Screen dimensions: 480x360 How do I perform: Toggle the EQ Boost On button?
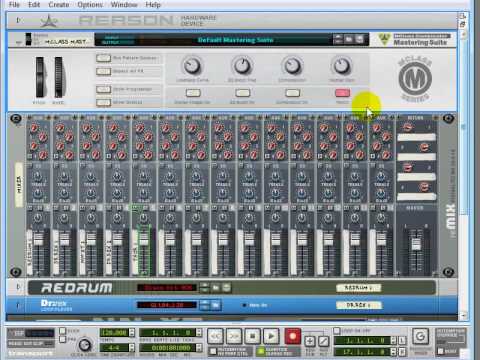coord(242,93)
